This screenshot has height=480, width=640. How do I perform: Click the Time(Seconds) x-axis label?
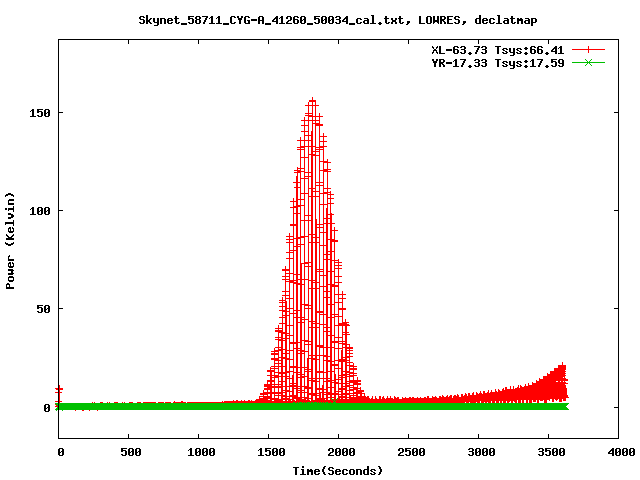click(338, 471)
